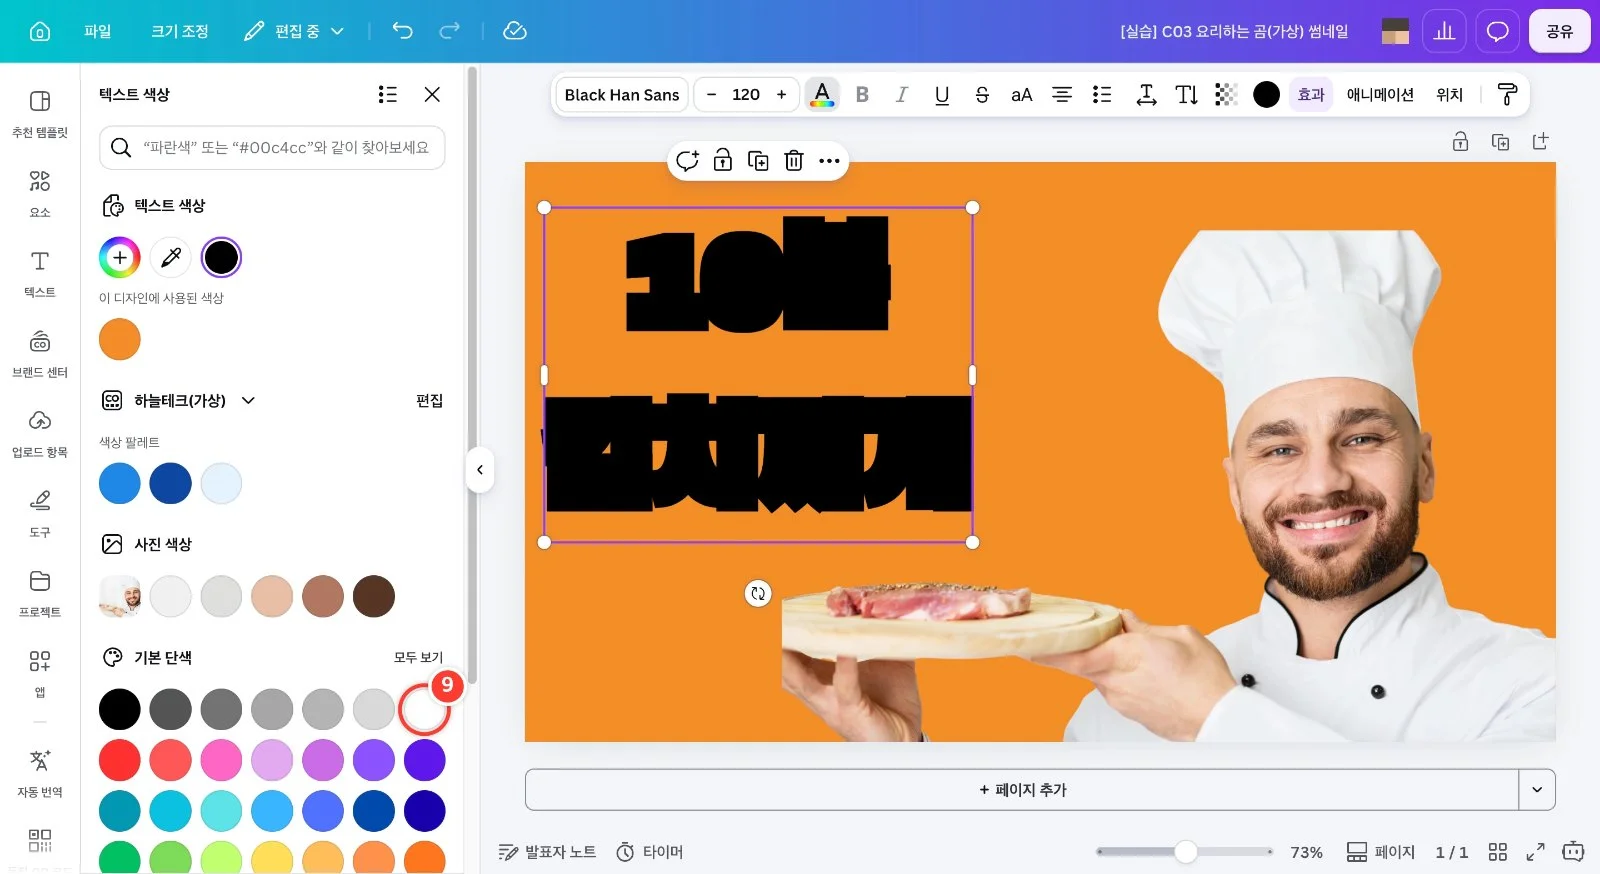Select the white default color swatch
Viewport: 1600px width, 874px height.
point(424,709)
